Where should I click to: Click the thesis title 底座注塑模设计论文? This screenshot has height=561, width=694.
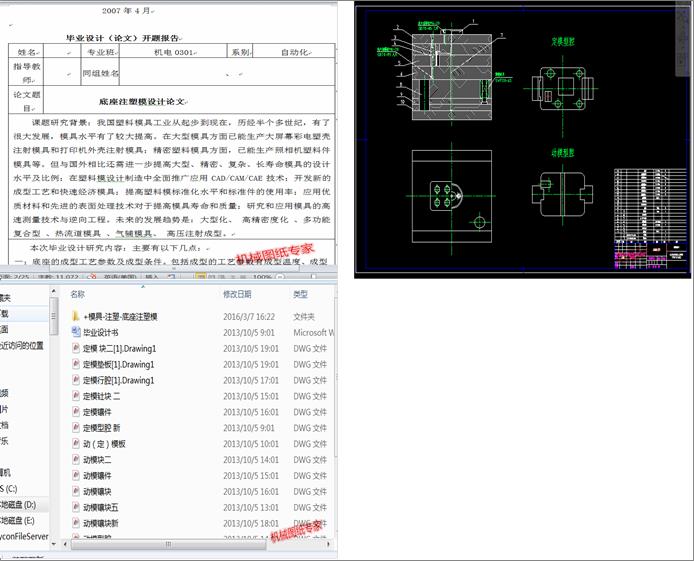(143, 101)
